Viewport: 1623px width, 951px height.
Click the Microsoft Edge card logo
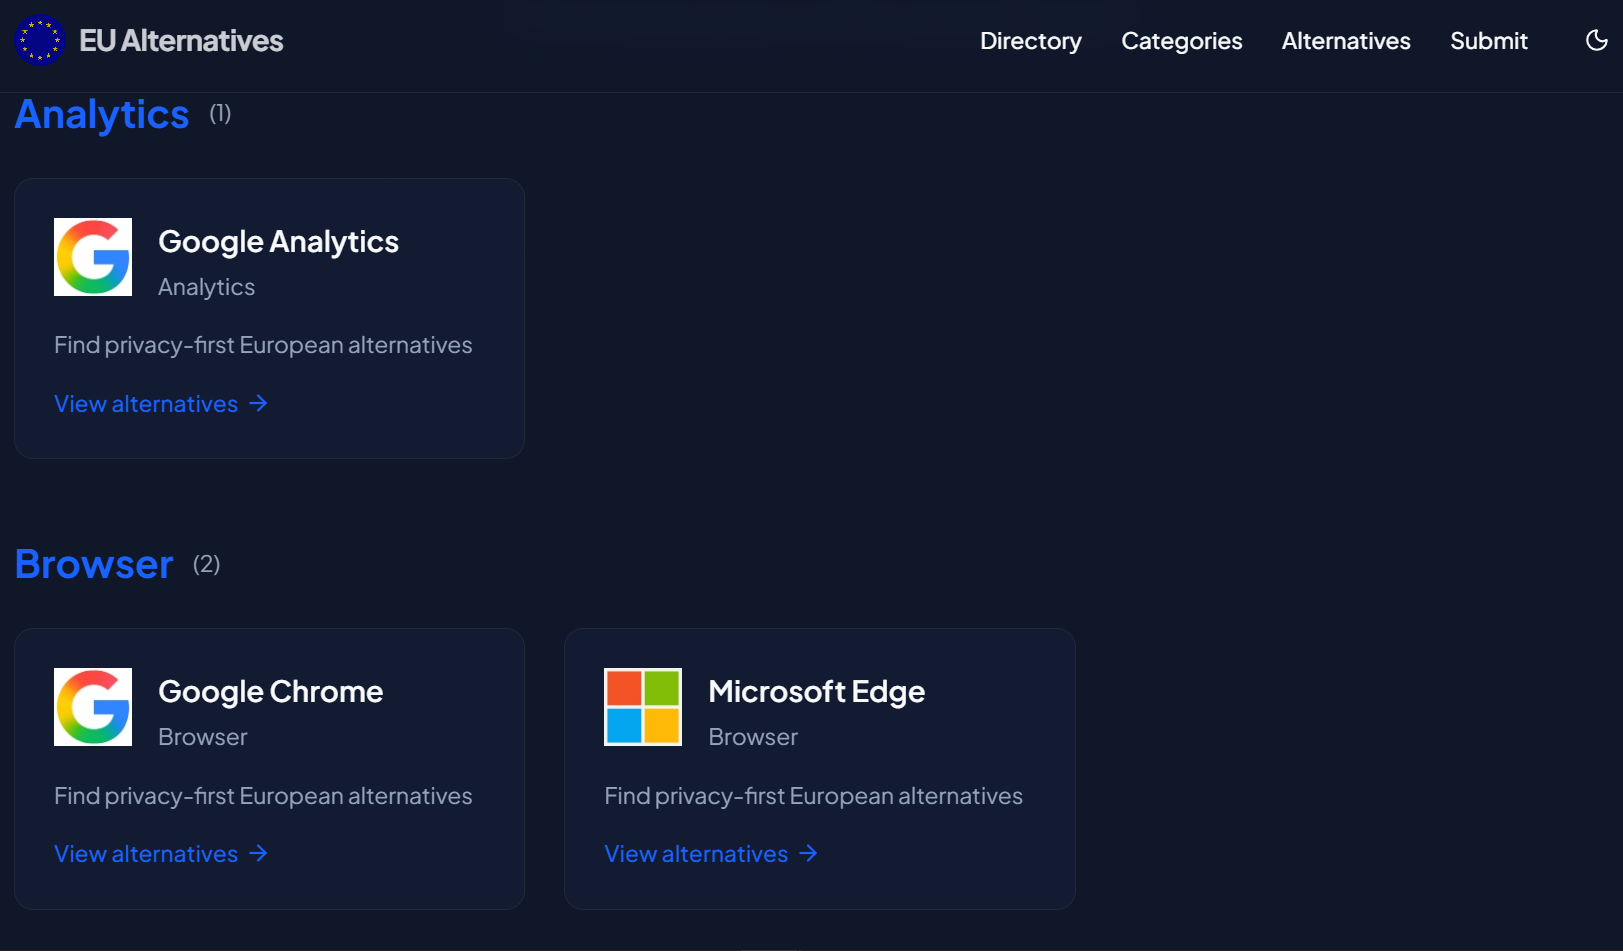click(643, 707)
